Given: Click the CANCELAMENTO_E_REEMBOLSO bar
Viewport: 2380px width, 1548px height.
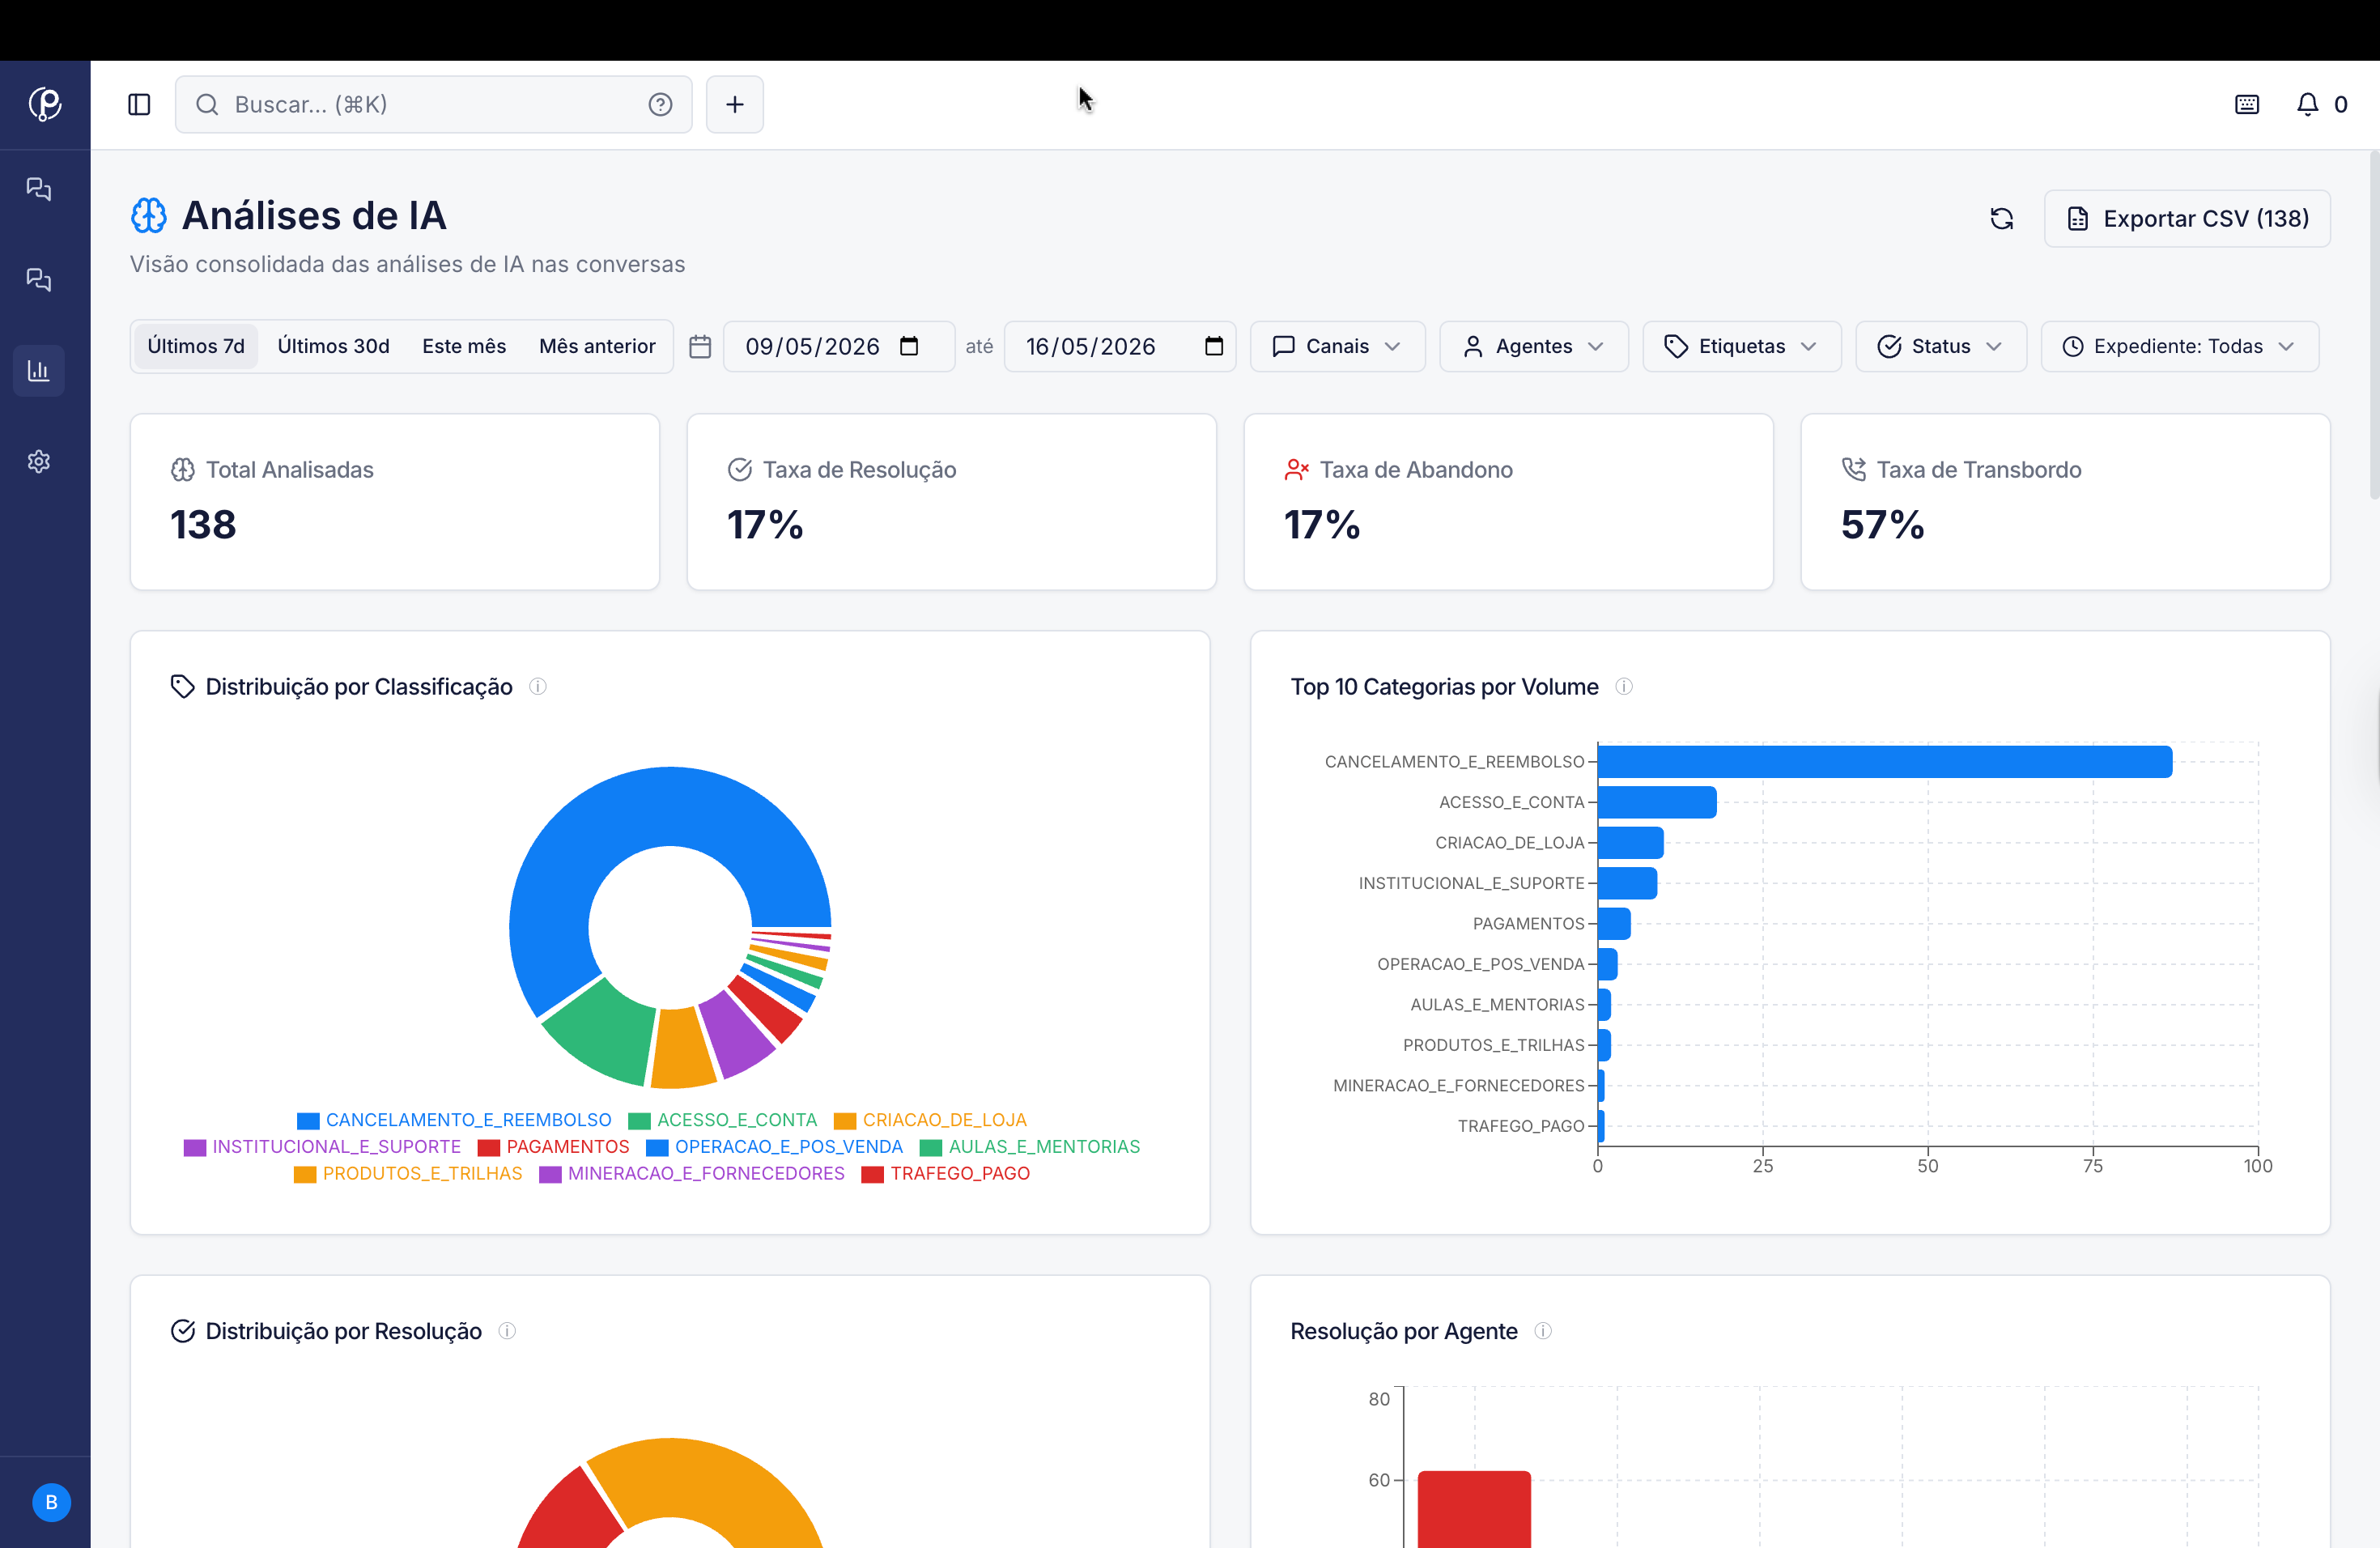Looking at the screenshot, I should [x=1885, y=761].
